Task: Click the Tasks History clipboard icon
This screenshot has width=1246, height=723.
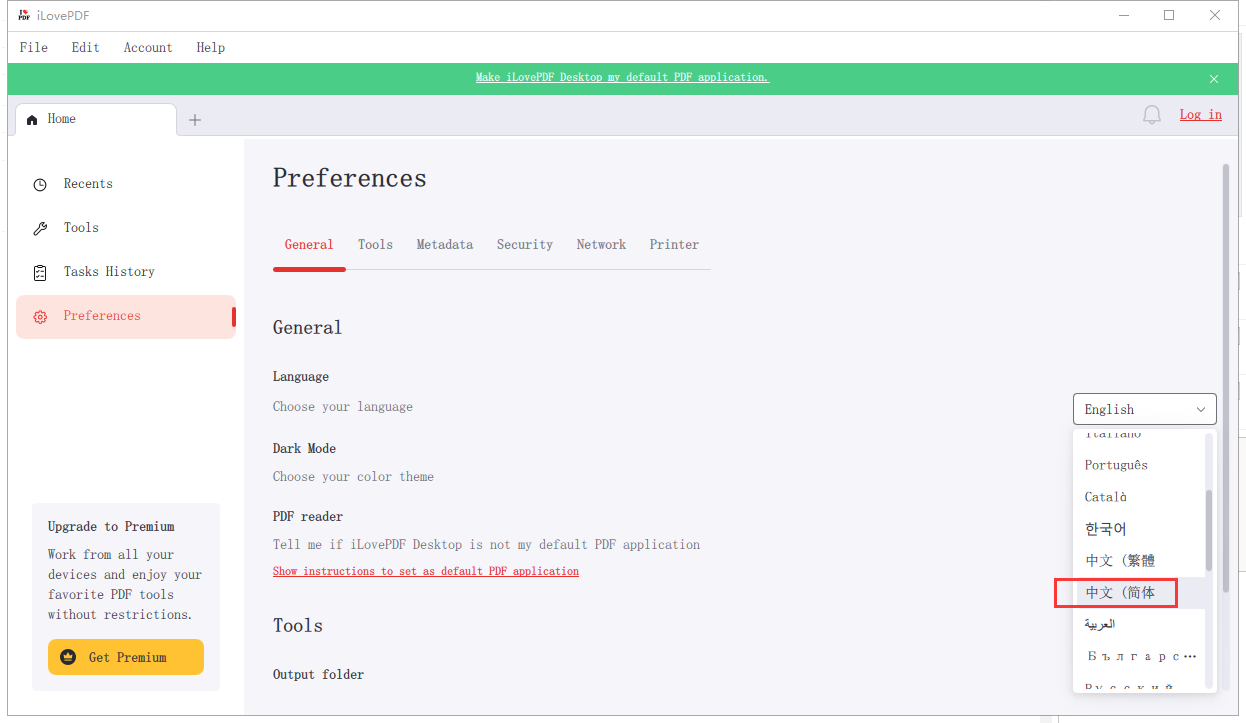Action: [40, 272]
